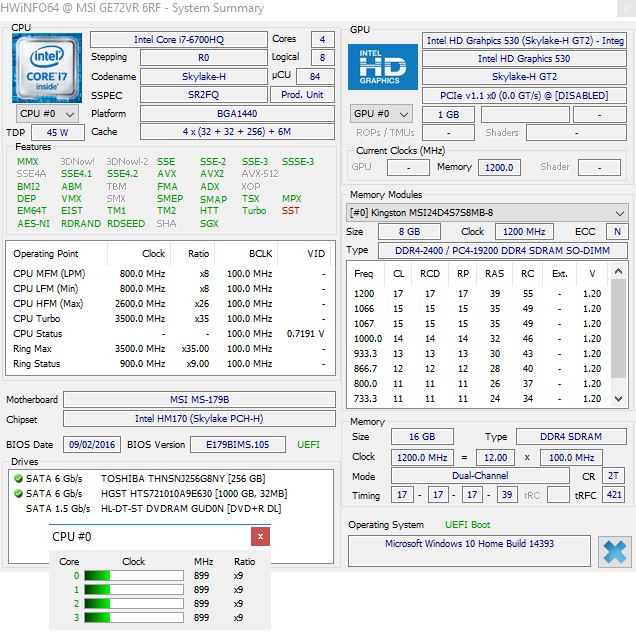
Task: Click the HGST HTS721010A9E630 drive entry
Action: tap(194, 494)
